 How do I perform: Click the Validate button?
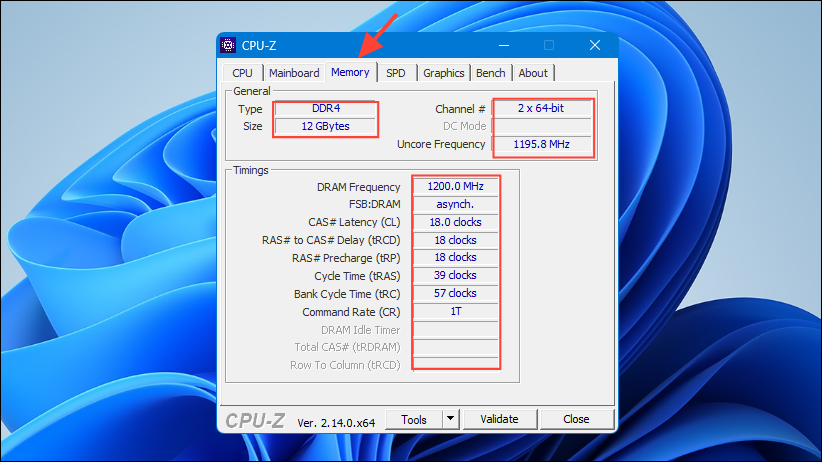pyautogui.click(x=500, y=419)
